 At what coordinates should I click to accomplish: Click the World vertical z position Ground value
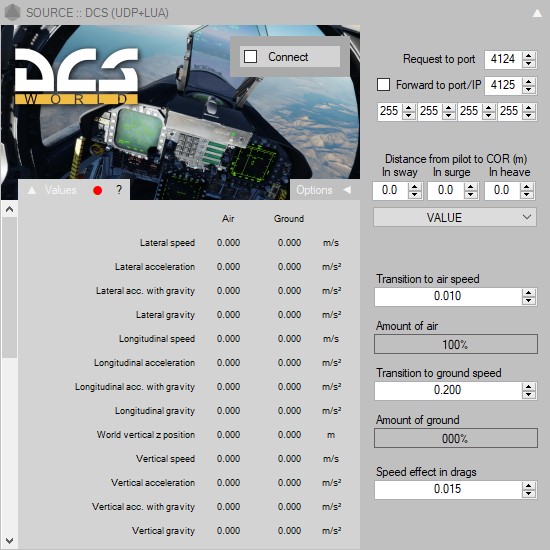click(289, 435)
